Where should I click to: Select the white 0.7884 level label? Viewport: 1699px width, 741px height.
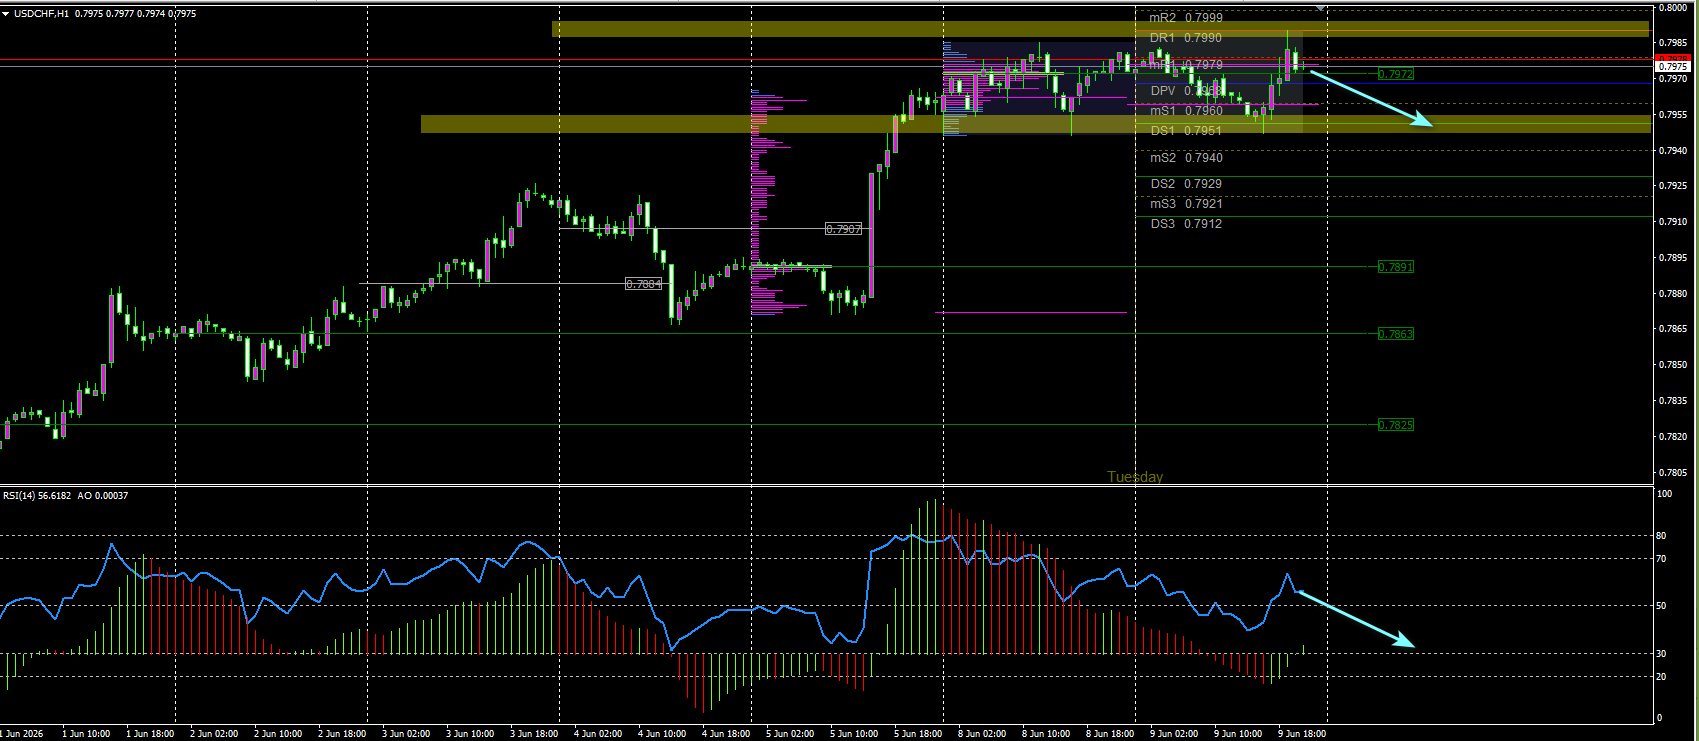click(643, 284)
